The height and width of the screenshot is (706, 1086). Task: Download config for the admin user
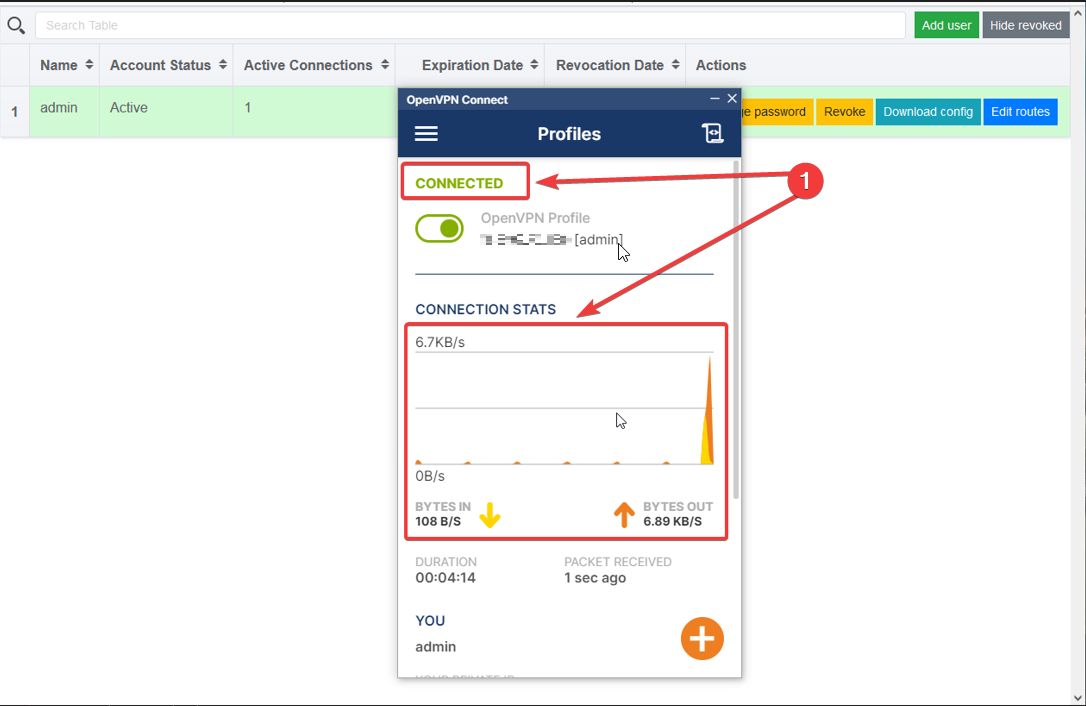click(x=928, y=112)
